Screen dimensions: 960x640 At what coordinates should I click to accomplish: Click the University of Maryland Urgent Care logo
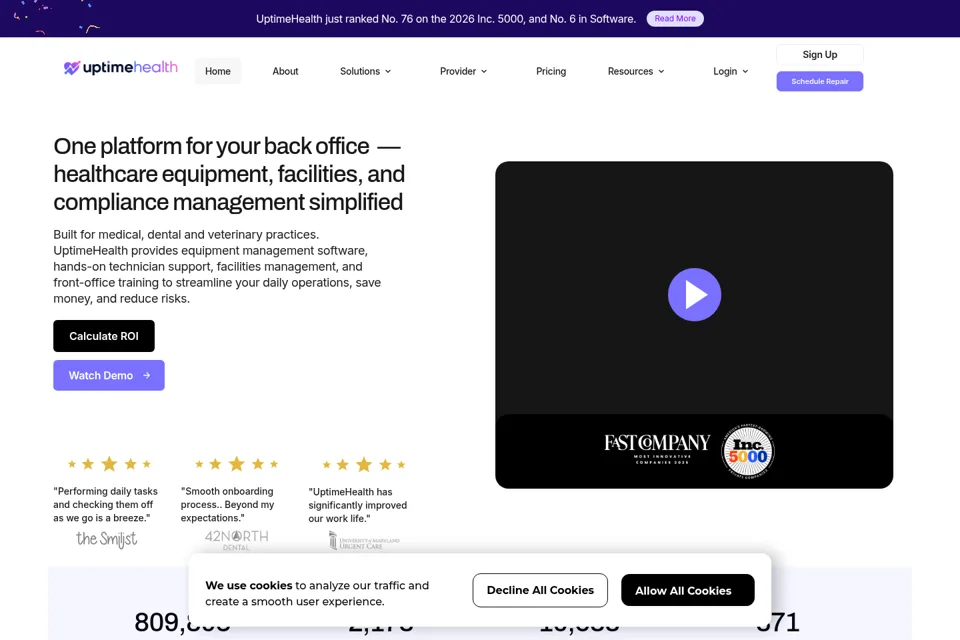pyautogui.click(x=364, y=541)
